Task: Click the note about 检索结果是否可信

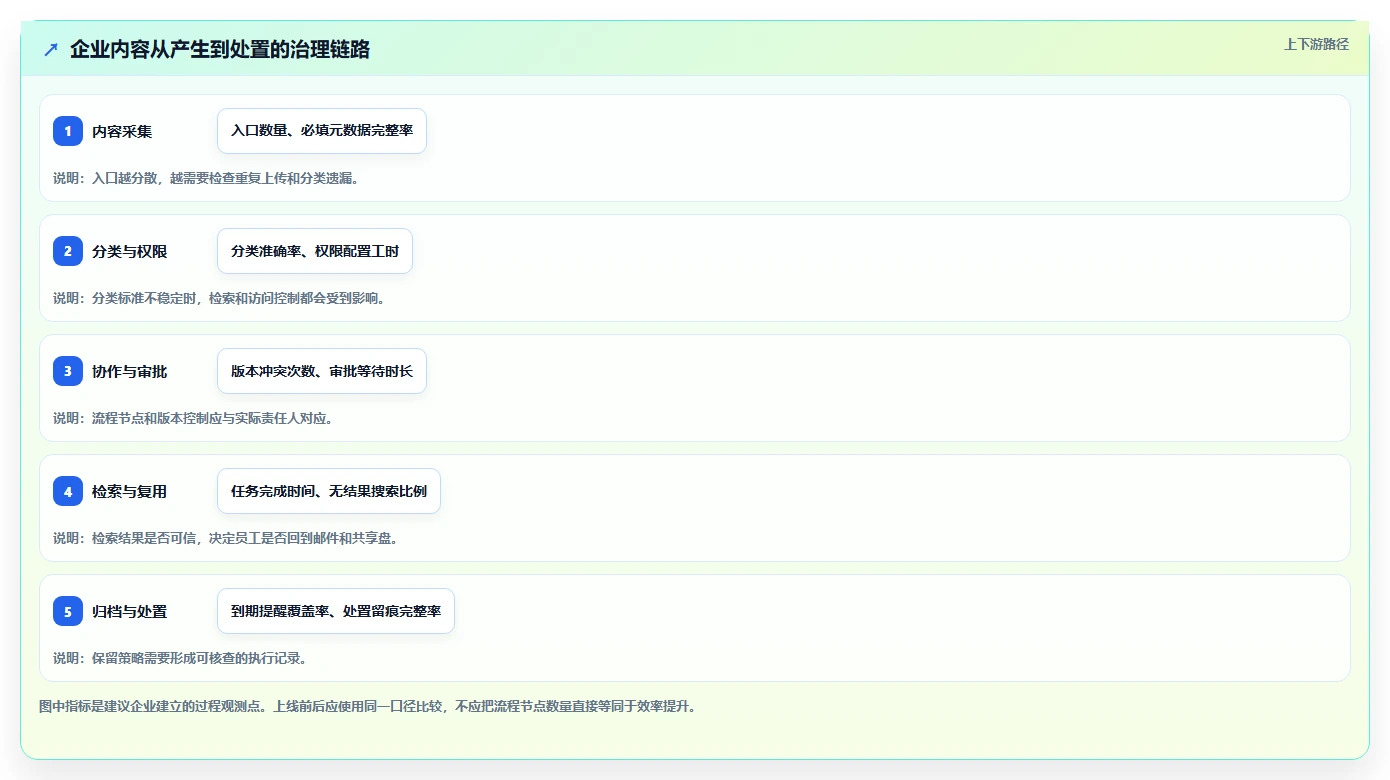Action: point(226,538)
